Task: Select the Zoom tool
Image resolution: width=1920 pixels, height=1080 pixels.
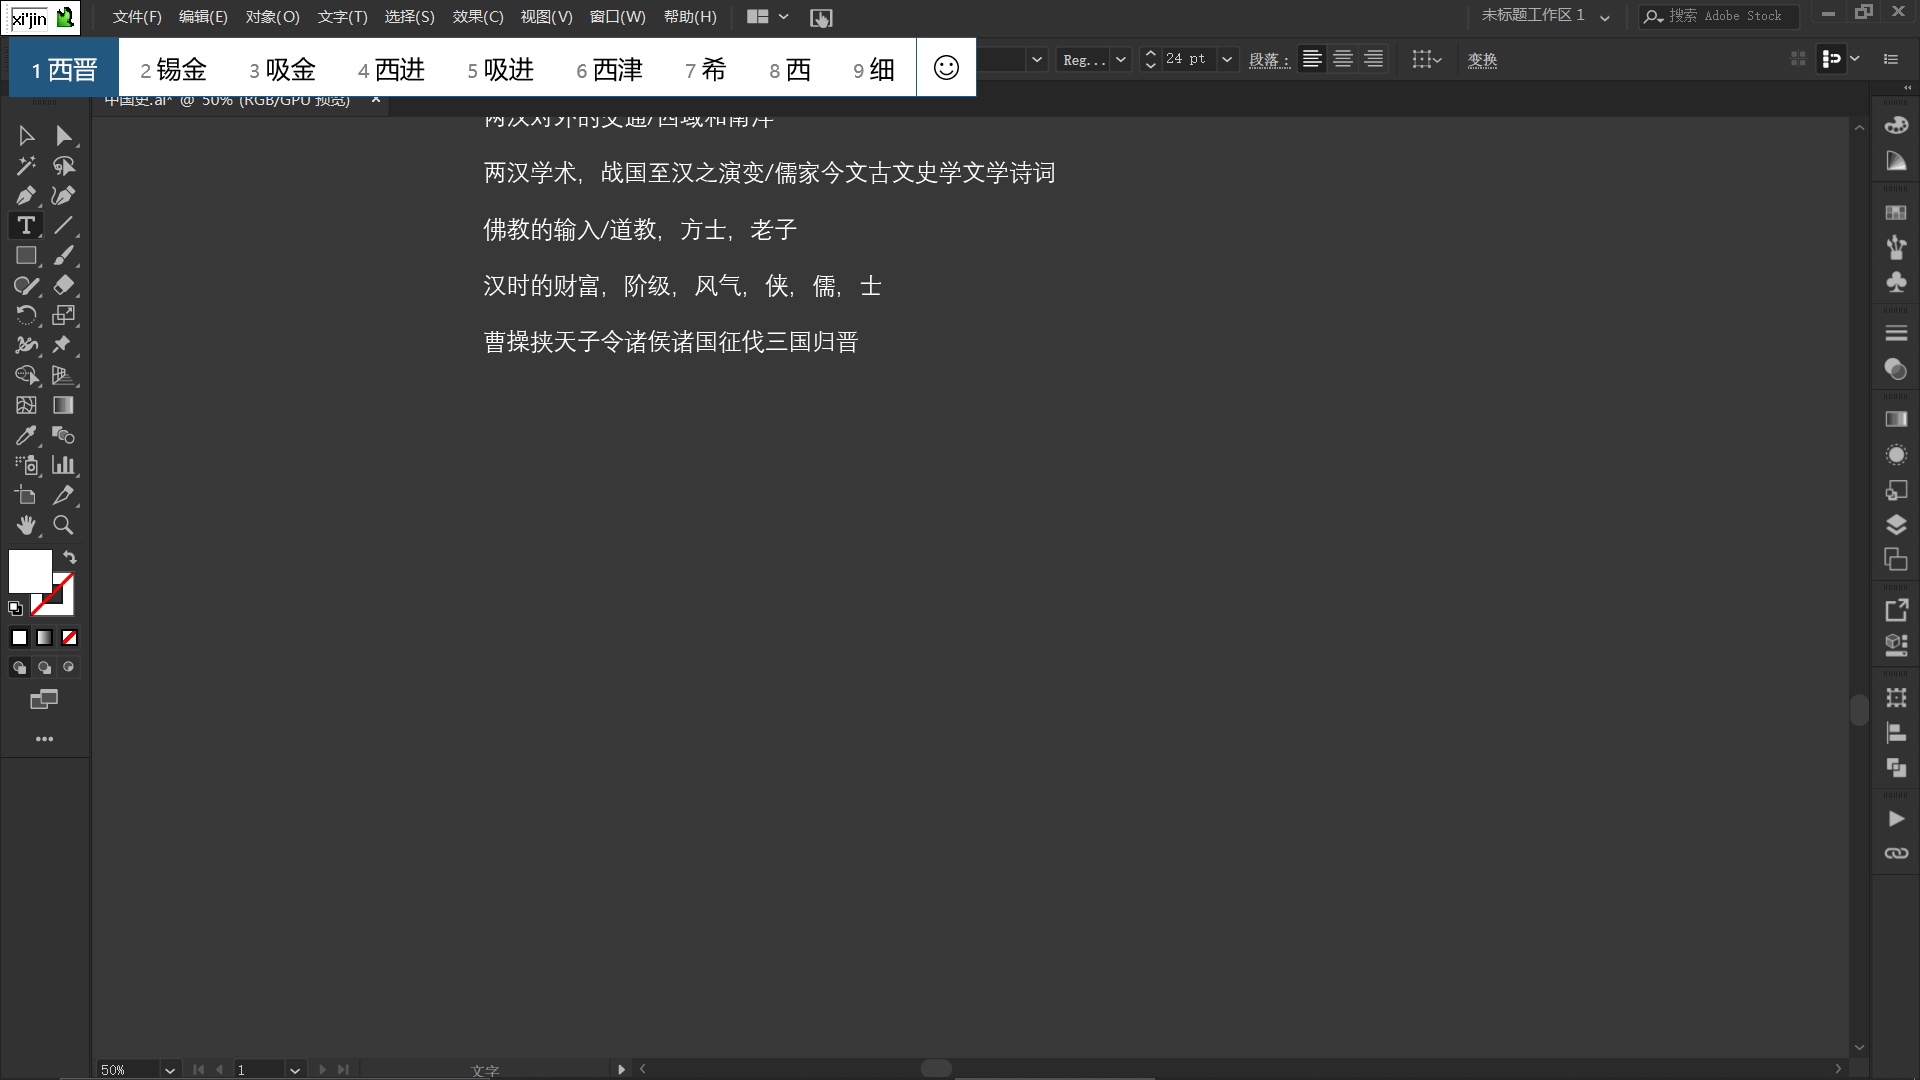Action: 63,525
